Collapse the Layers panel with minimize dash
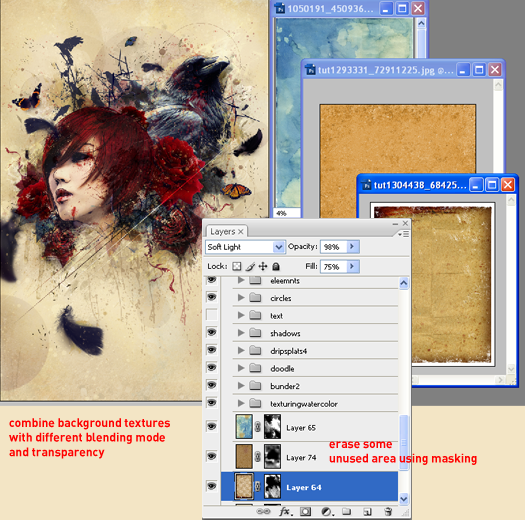 pyautogui.click(x=395, y=223)
